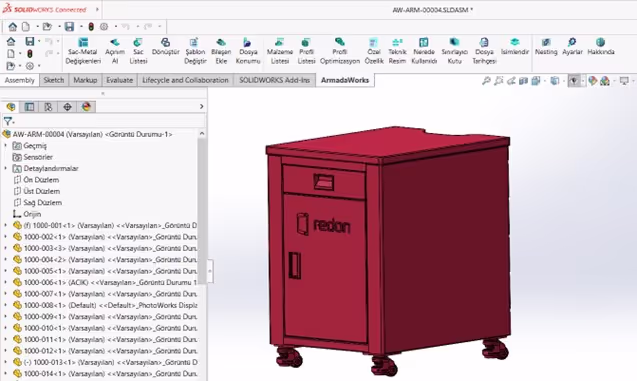Click the Home icon in quick toolbar
Screen dimensions: 637x381
(x=13, y=27)
